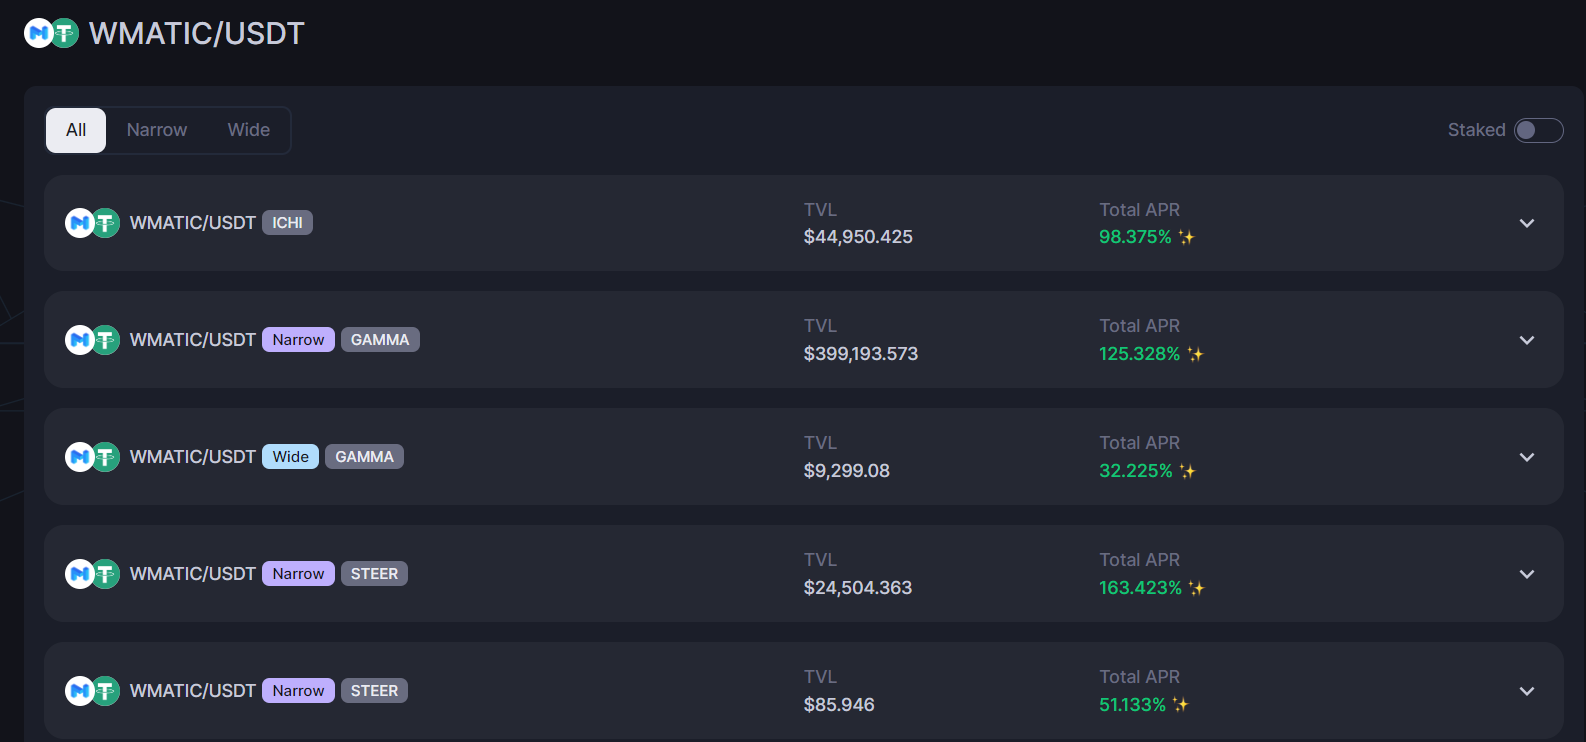
Task: Click token pair icon in Wide GAMMA row
Action: (92, 457)
